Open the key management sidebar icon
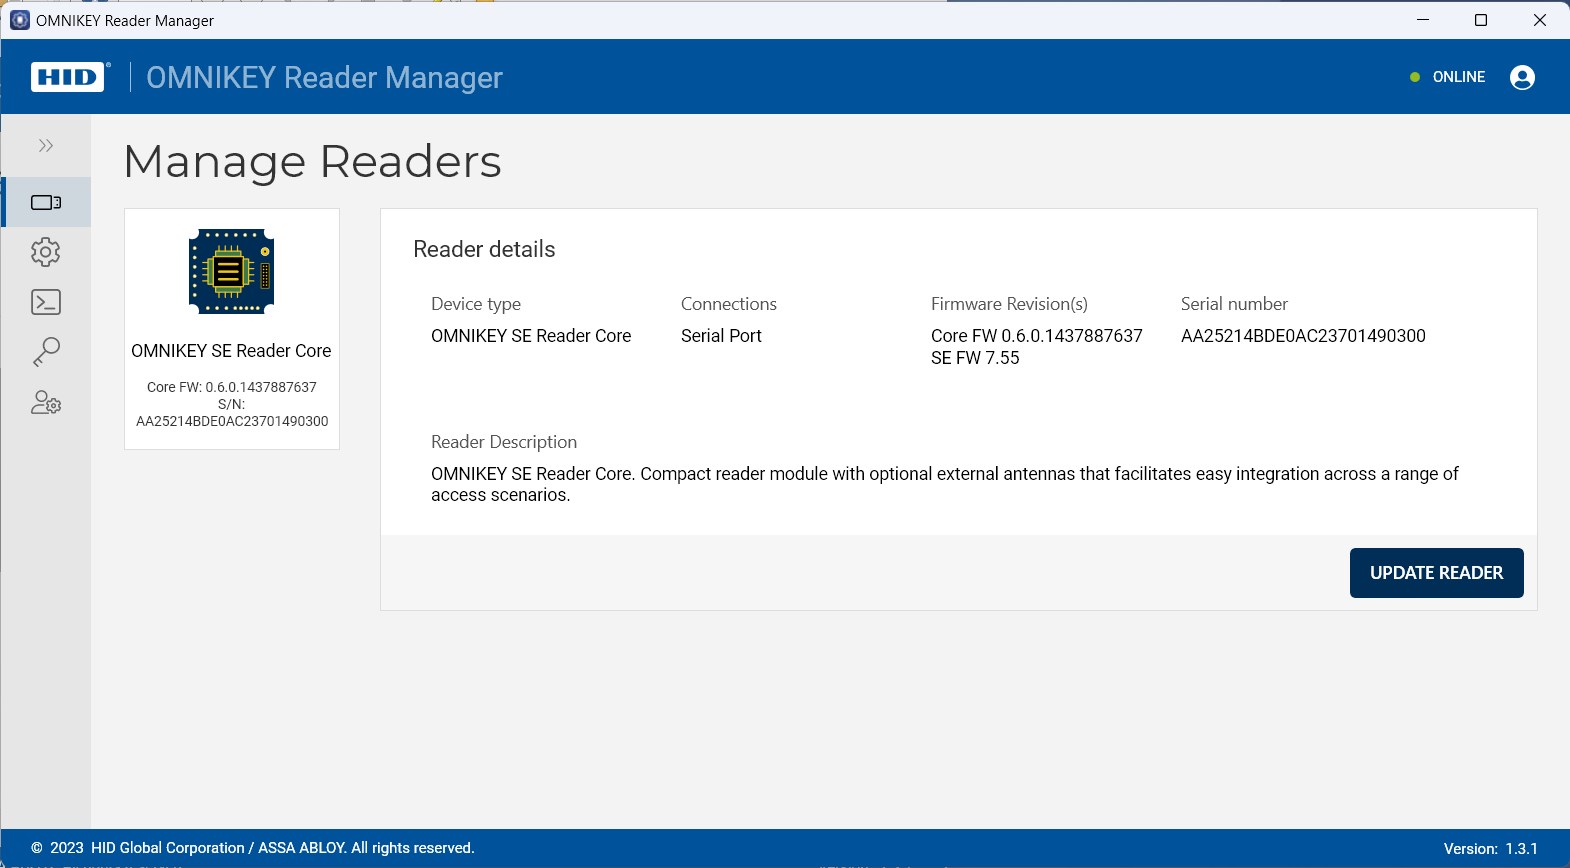 46,352
